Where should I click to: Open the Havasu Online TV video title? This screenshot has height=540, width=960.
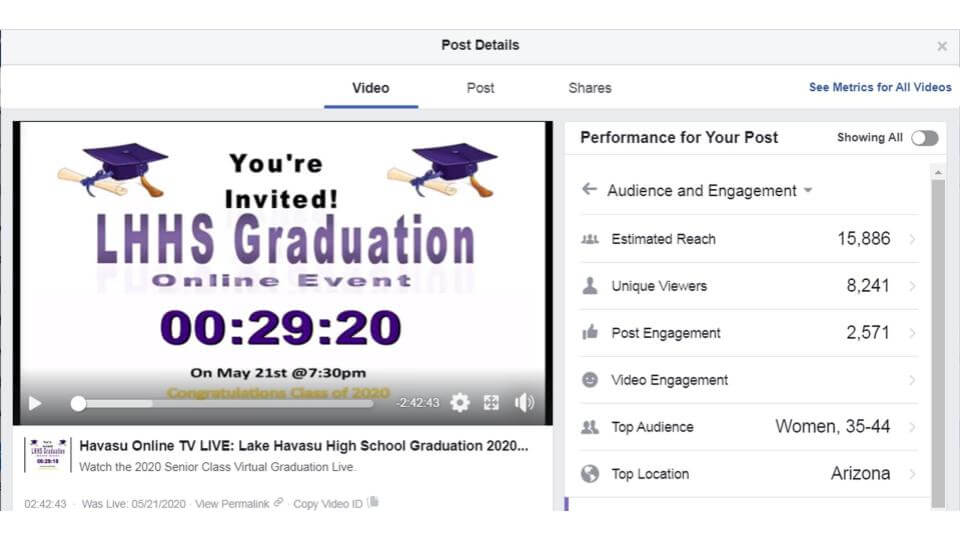click(304, 446)
